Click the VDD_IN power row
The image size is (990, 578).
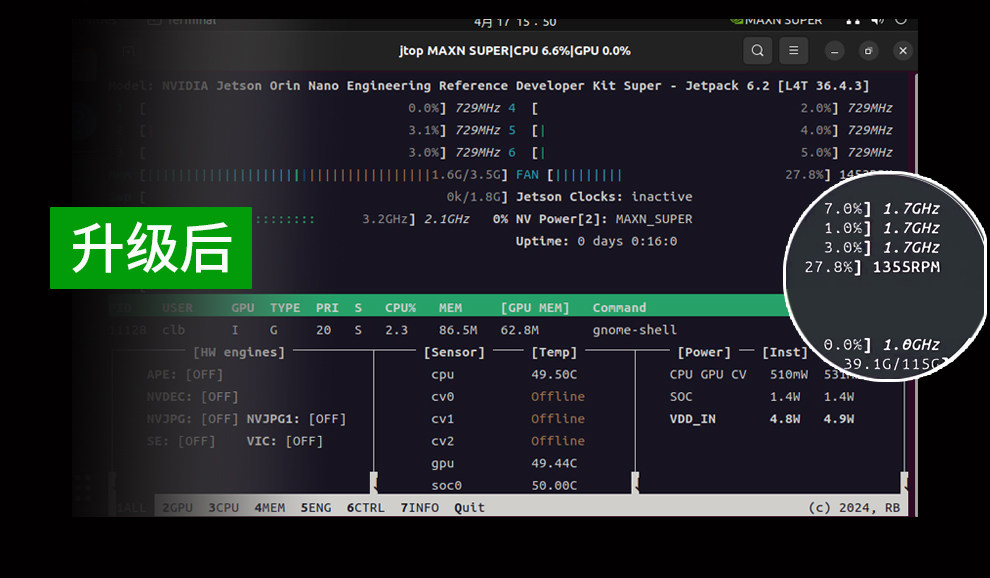pos(762,419)
